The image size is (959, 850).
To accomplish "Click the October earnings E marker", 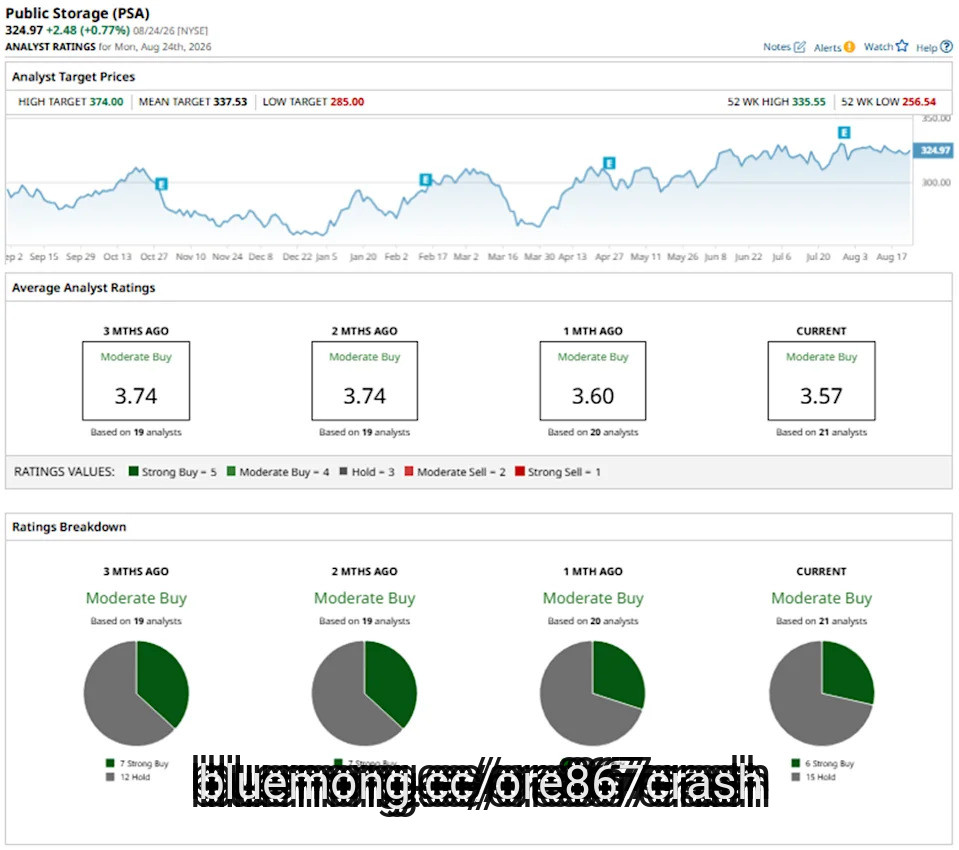I will coord(161,183).
